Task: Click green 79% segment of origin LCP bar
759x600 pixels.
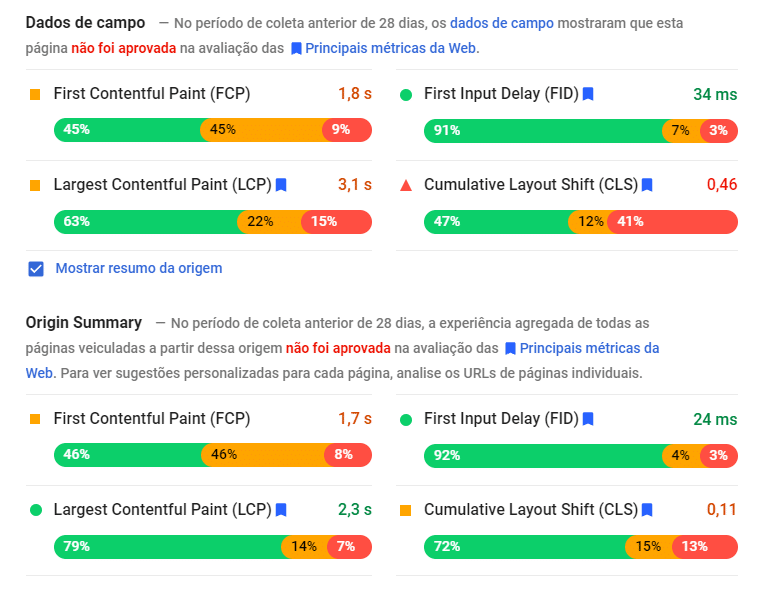Action: [166, 546]
